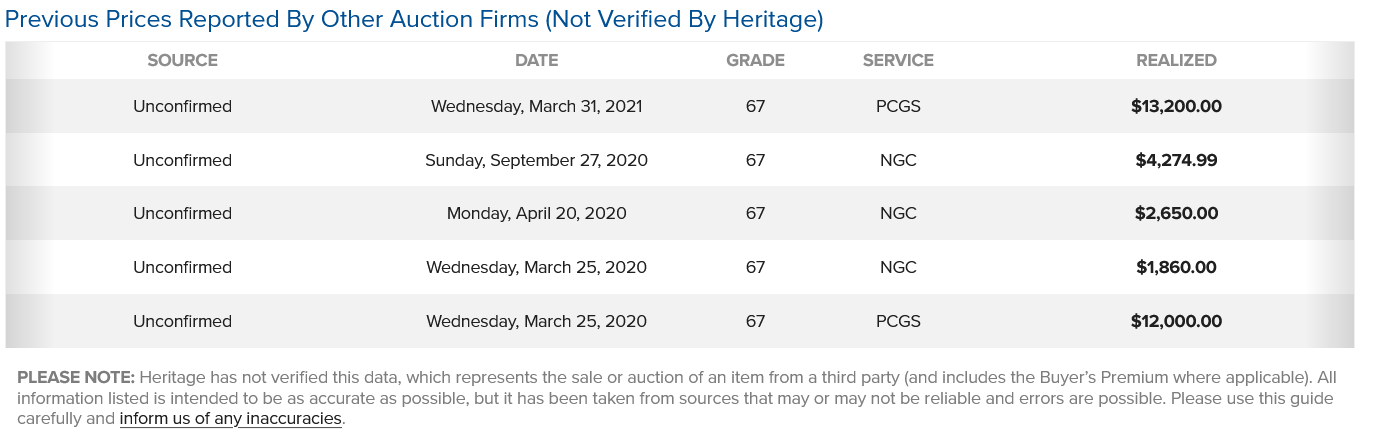The image size is (1383, 440).
Task: Click PCGS service in the first row
Action: [x=898, y=106]
